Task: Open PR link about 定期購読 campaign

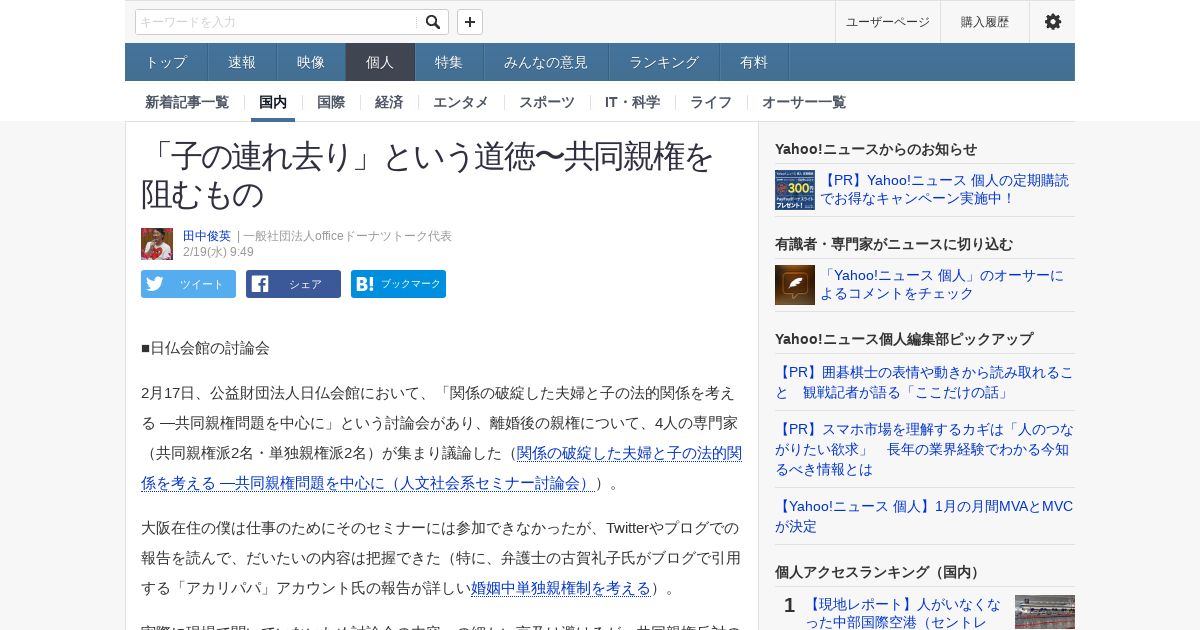Action: (944, 189)
